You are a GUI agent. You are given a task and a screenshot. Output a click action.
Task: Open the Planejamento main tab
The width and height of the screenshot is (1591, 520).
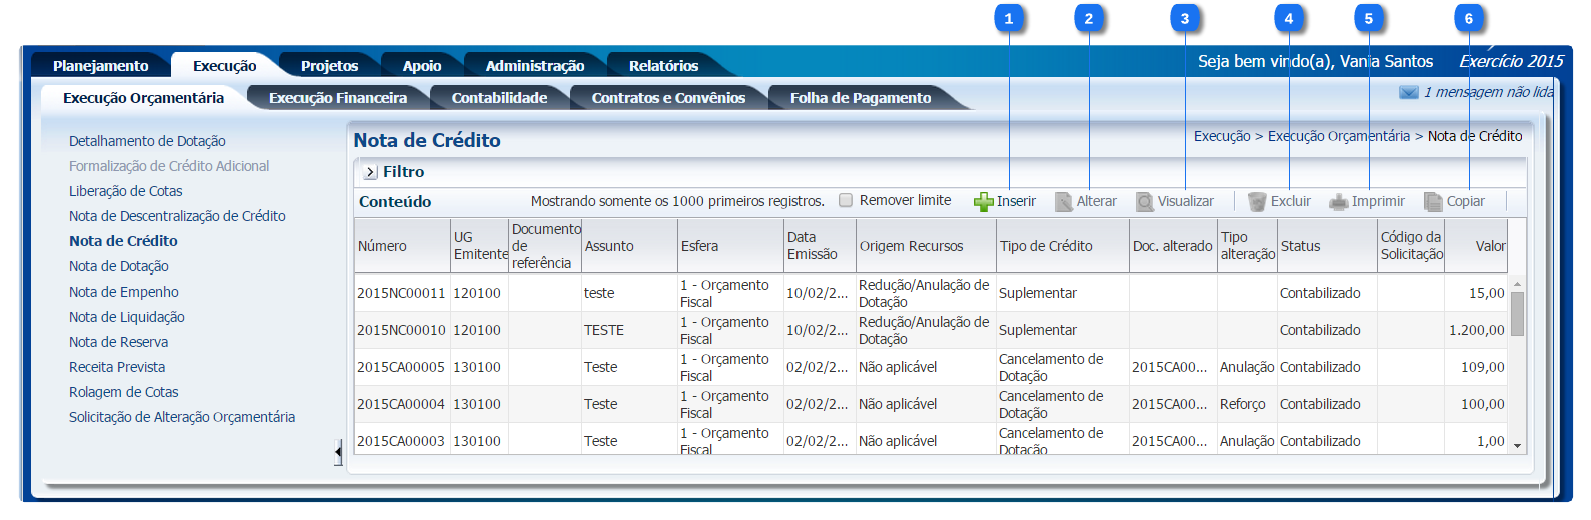[x=100, y=66]
